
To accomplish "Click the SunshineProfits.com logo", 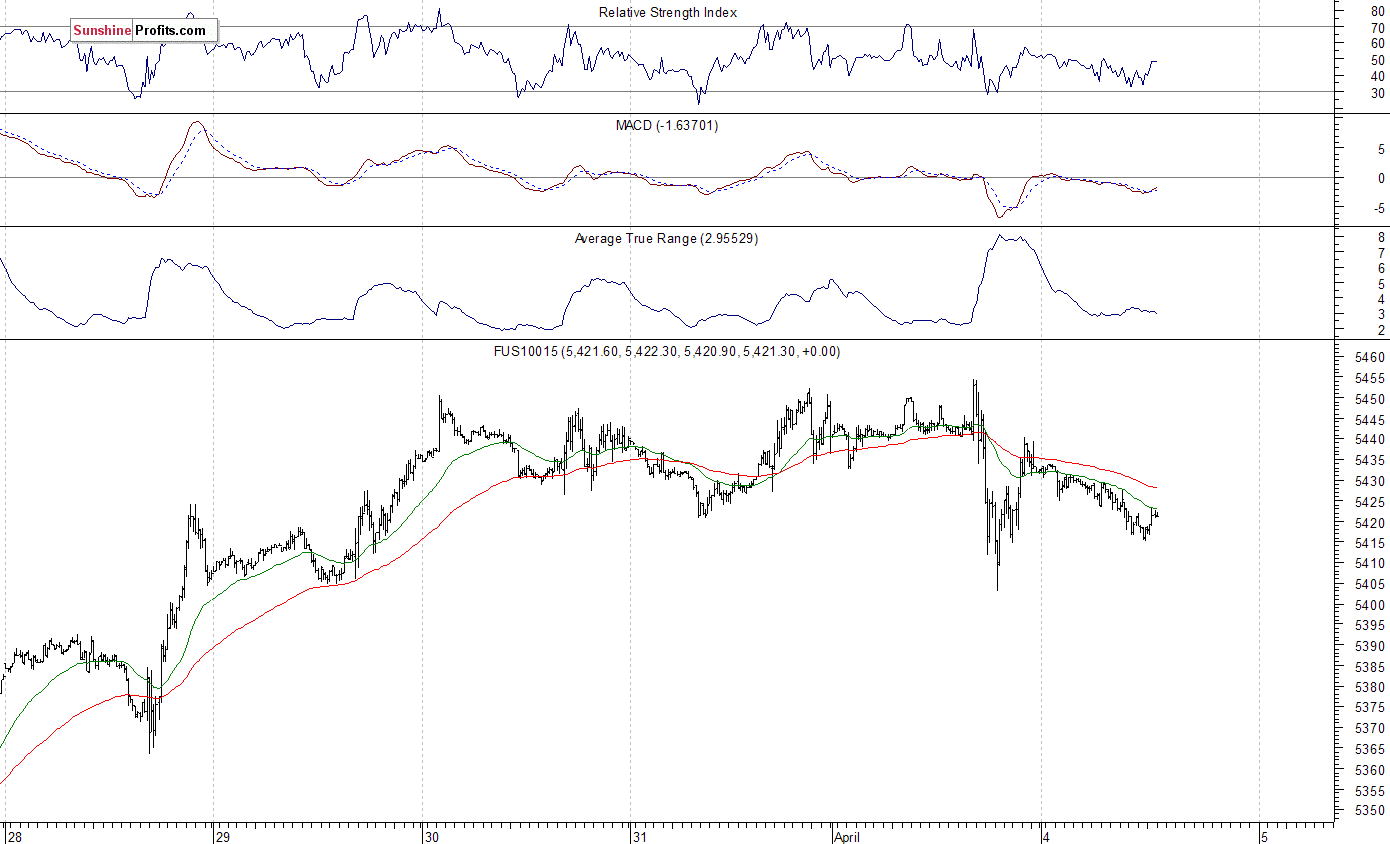I will pyautogui.click(x=143, y=30).
